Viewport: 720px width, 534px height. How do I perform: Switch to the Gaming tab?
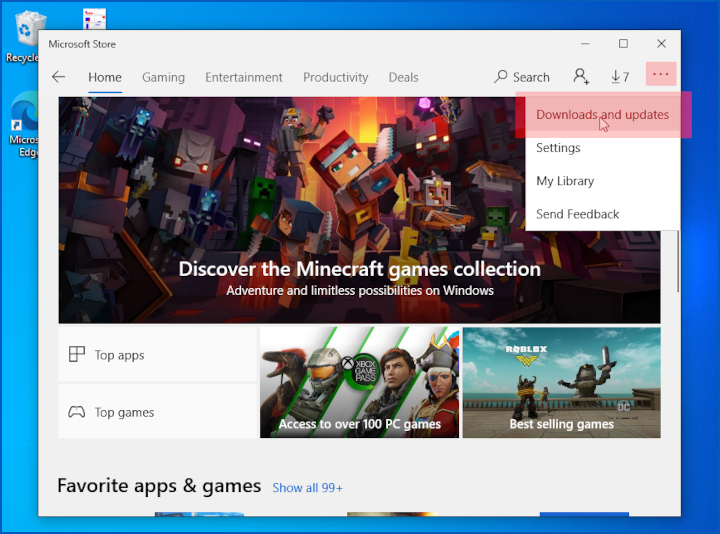[x=163, y=77]
